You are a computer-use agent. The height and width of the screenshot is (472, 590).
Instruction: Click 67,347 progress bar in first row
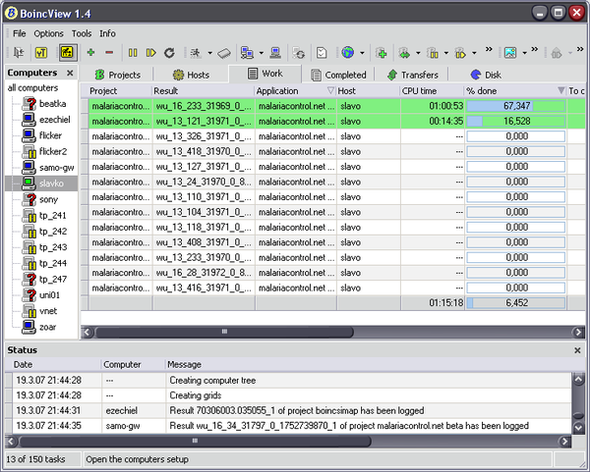tap(516, 106)
